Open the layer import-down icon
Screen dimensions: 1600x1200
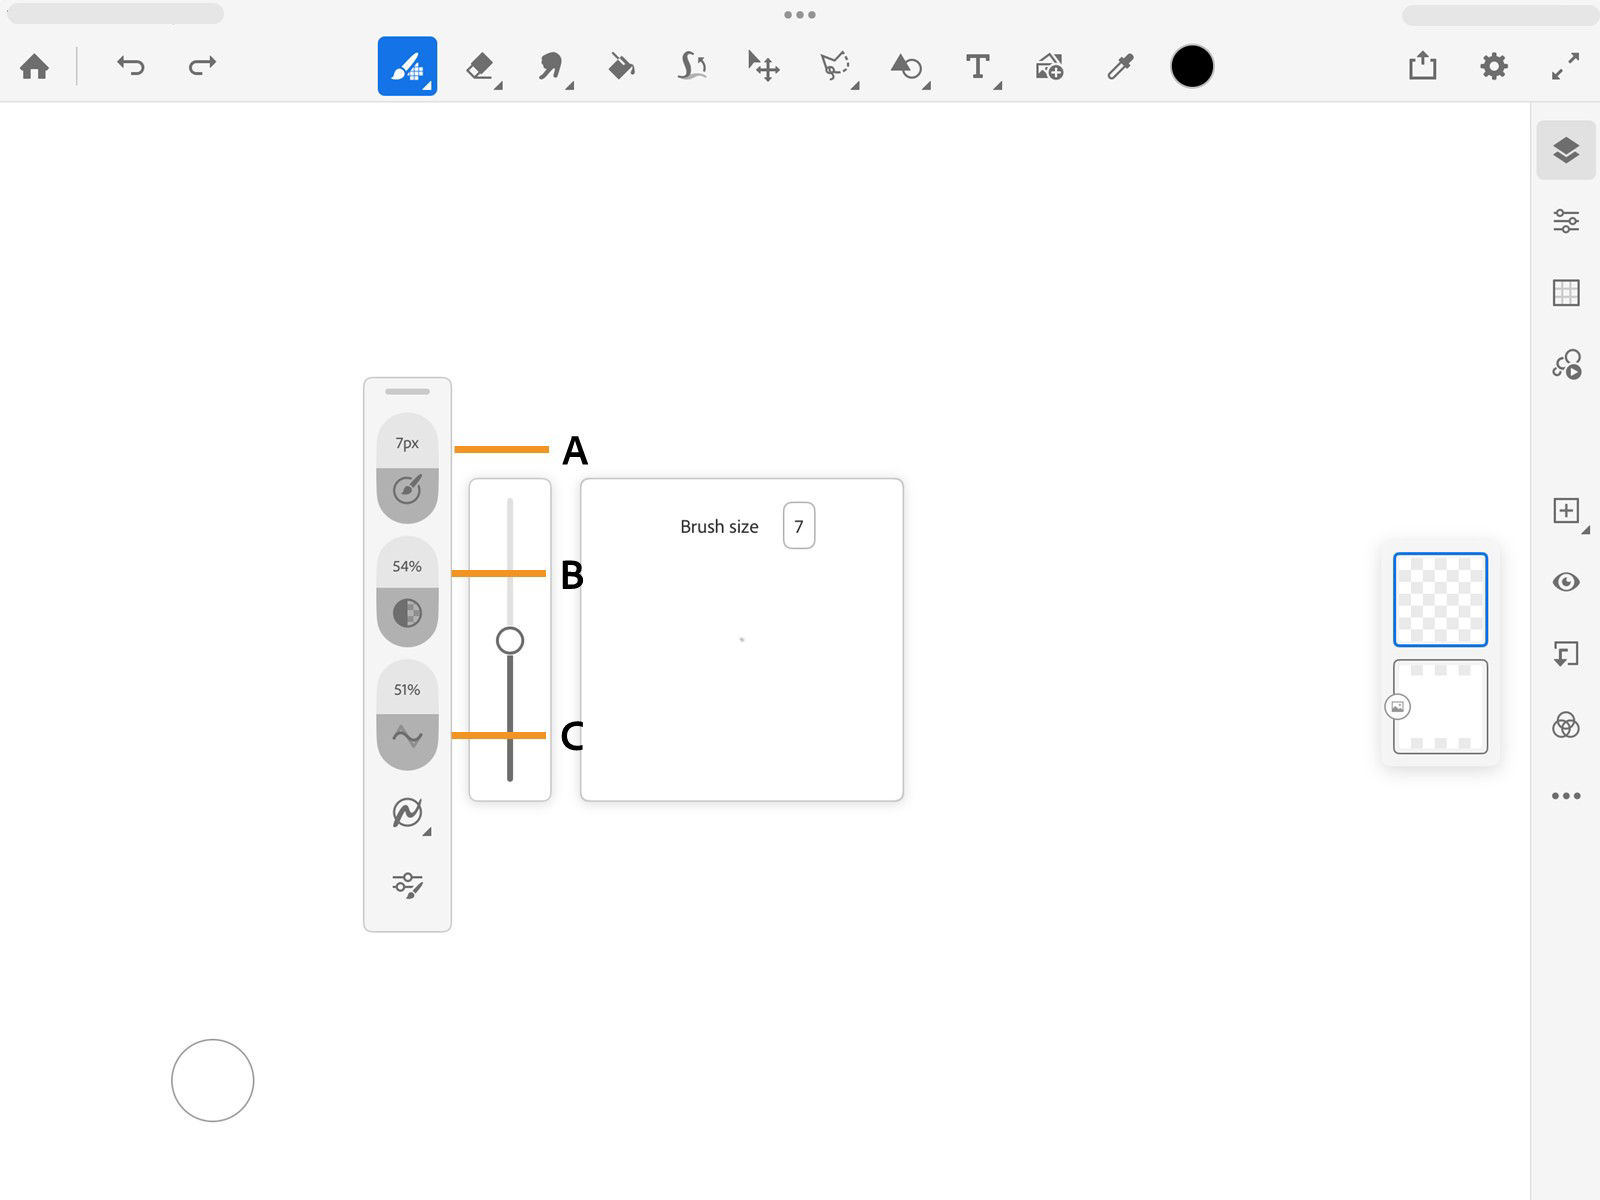1566,654
